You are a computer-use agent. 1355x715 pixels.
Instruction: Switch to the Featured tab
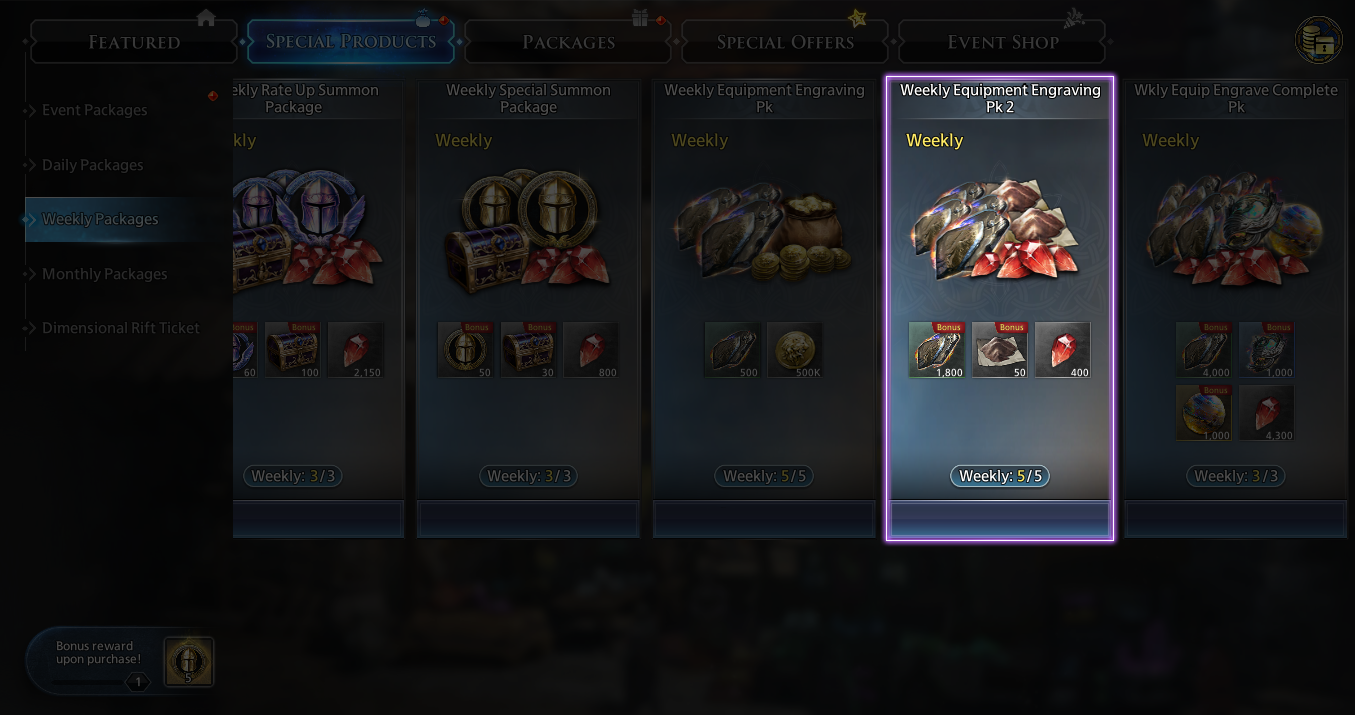pyautogui.click(x=135, y=42)
